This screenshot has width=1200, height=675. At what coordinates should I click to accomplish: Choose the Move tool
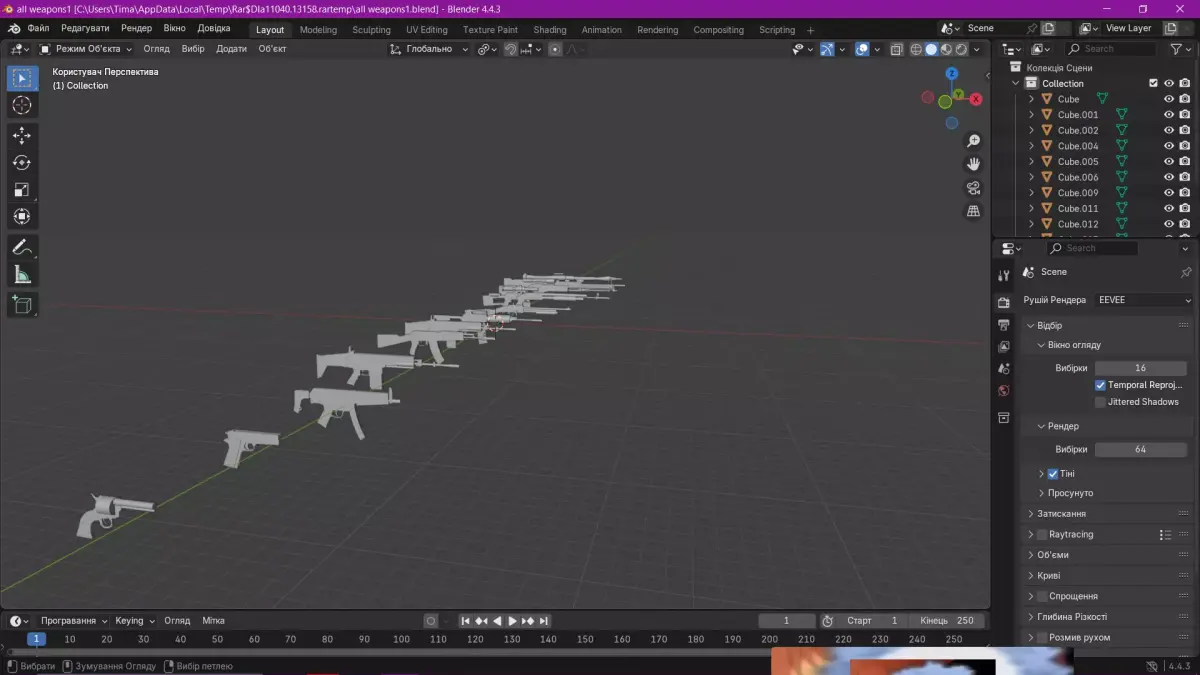point(22,136)
